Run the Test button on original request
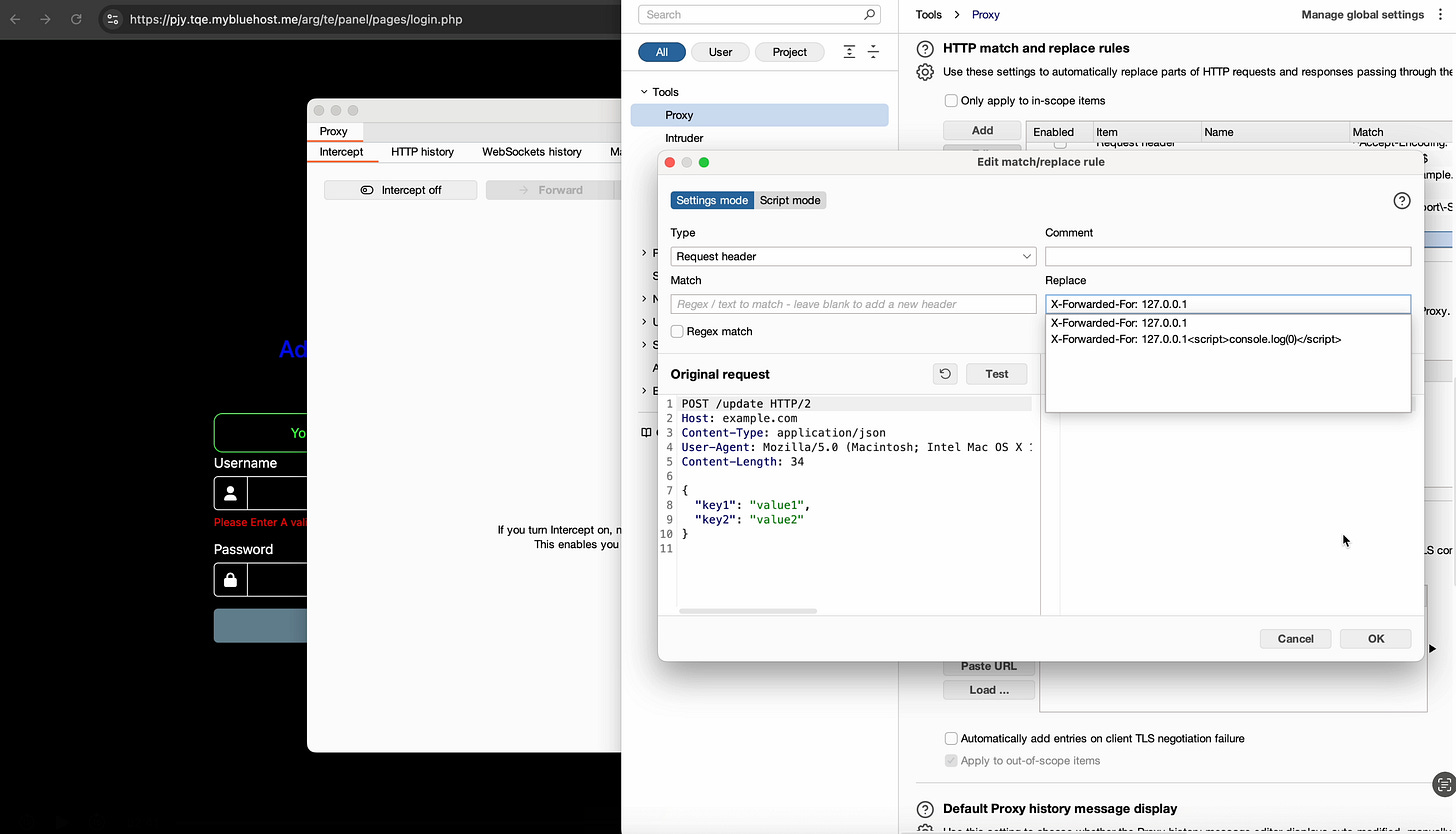The width and height of the screenshot is (1456, 834). point(997,374)
